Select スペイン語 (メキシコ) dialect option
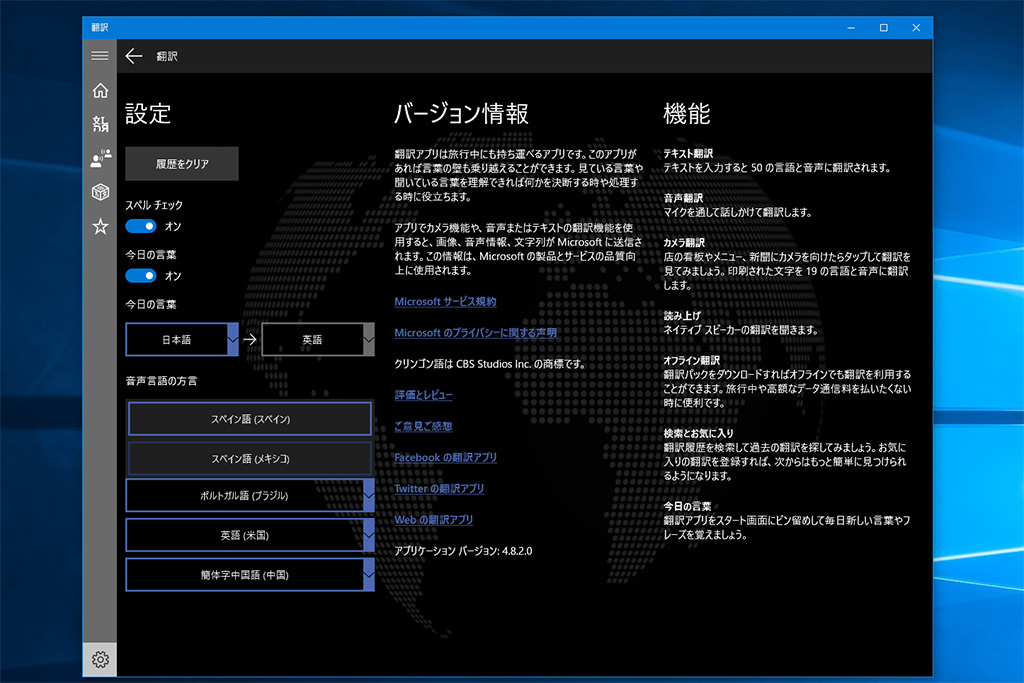This screenshot has width=1024, height=683. 250,458
